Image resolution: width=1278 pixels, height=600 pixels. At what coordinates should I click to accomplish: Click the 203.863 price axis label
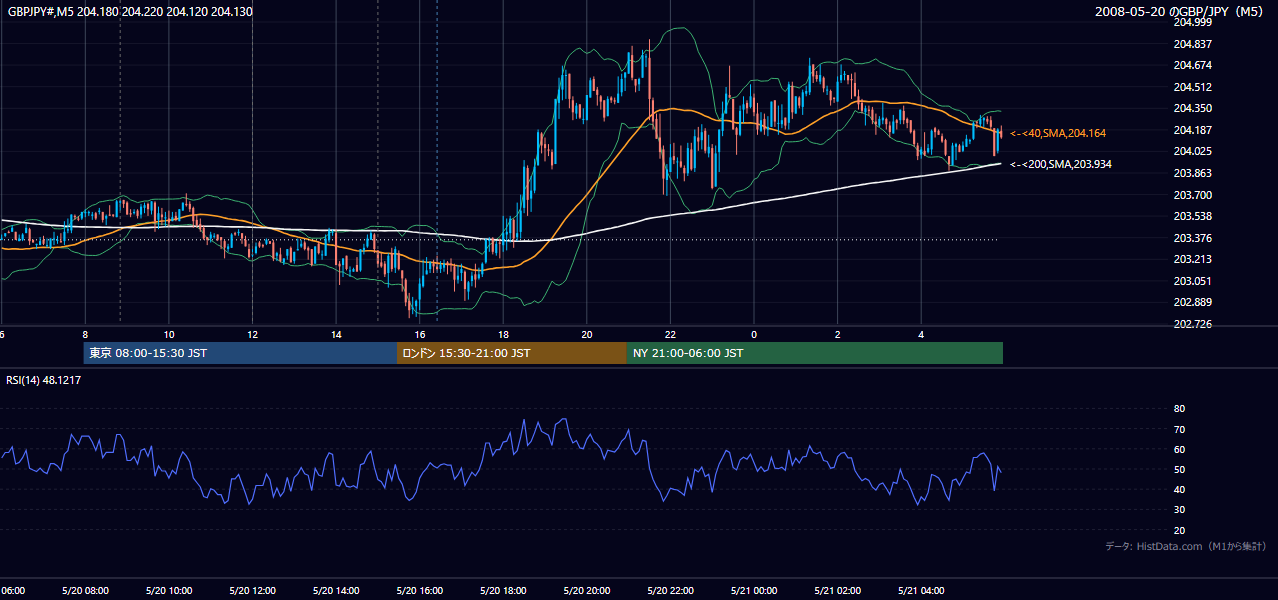pos(1192,173)
